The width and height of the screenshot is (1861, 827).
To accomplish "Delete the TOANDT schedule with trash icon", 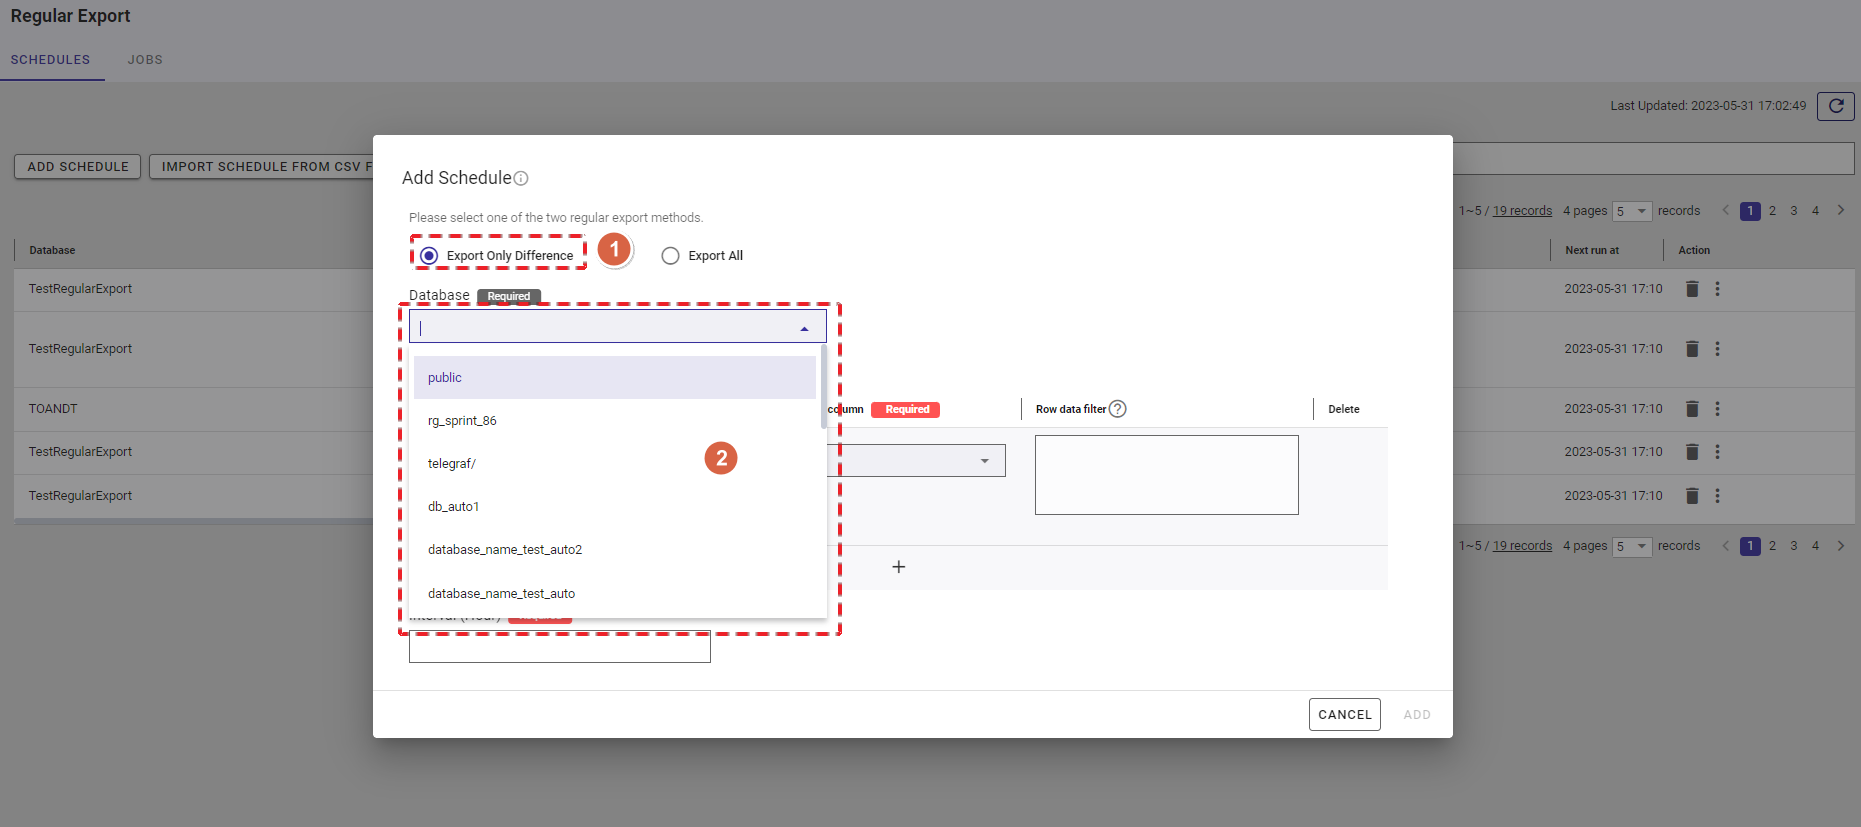I will click(1692, 409).
